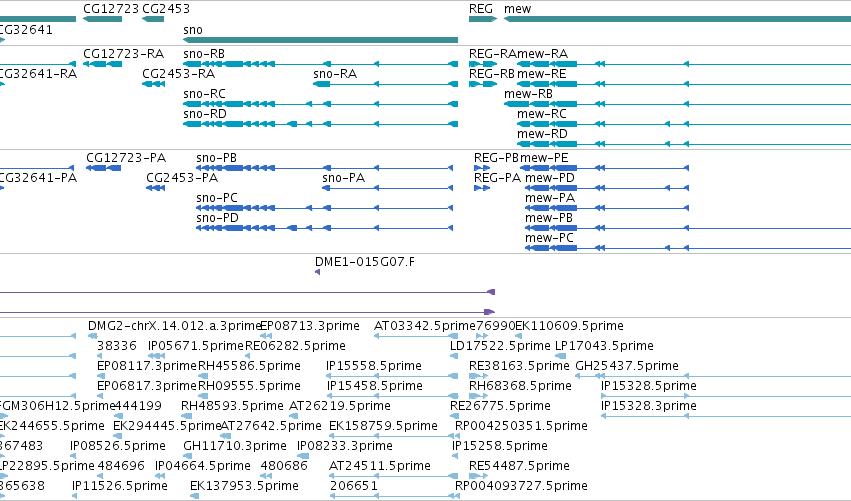The height and width of the screenshot is (501, 851).
Task: Click the GH11710.3prime EST label
Action: [x=235, y=447]
